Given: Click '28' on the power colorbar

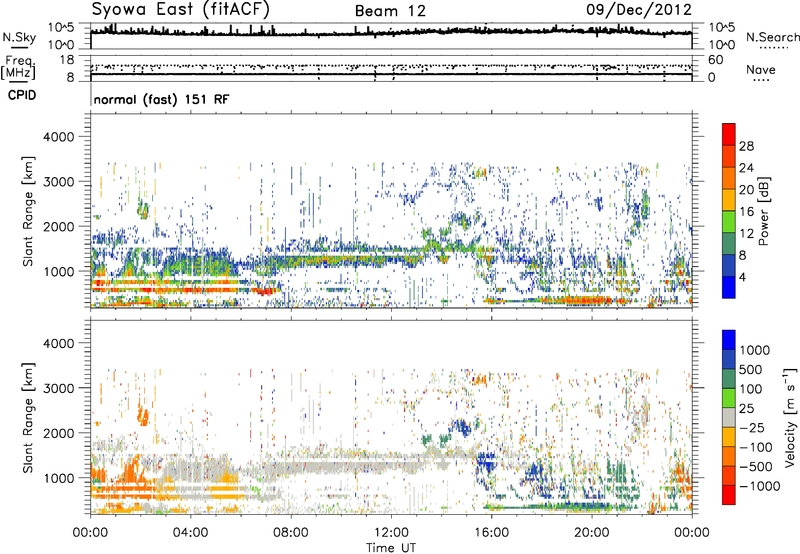Looking at the screenshot, I should pyautogui.click(x=746, y=146).
